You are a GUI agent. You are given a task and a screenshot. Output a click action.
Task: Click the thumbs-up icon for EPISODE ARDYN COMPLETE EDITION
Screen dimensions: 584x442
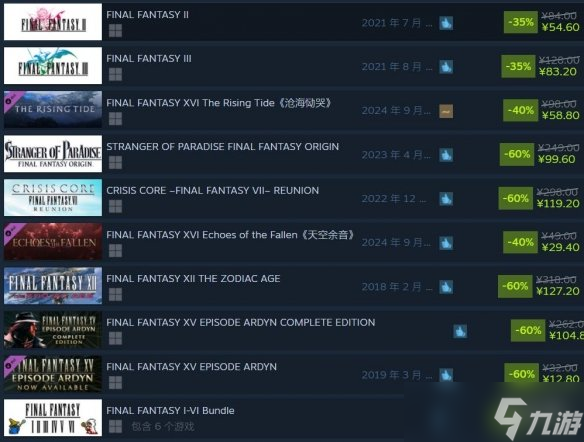click(460, 331)
